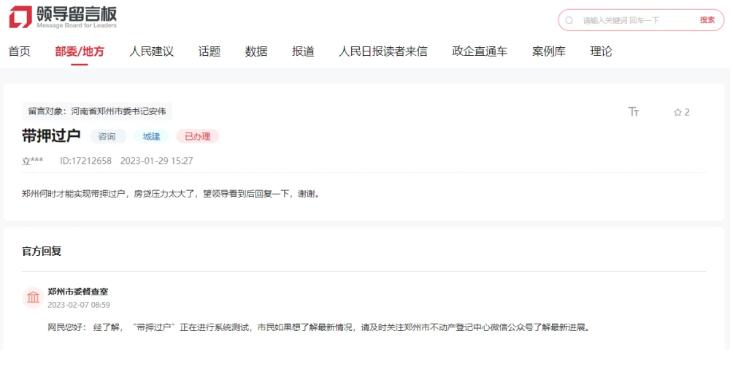Click the post date 2023-01-29 15:27

tap(157, 161)
